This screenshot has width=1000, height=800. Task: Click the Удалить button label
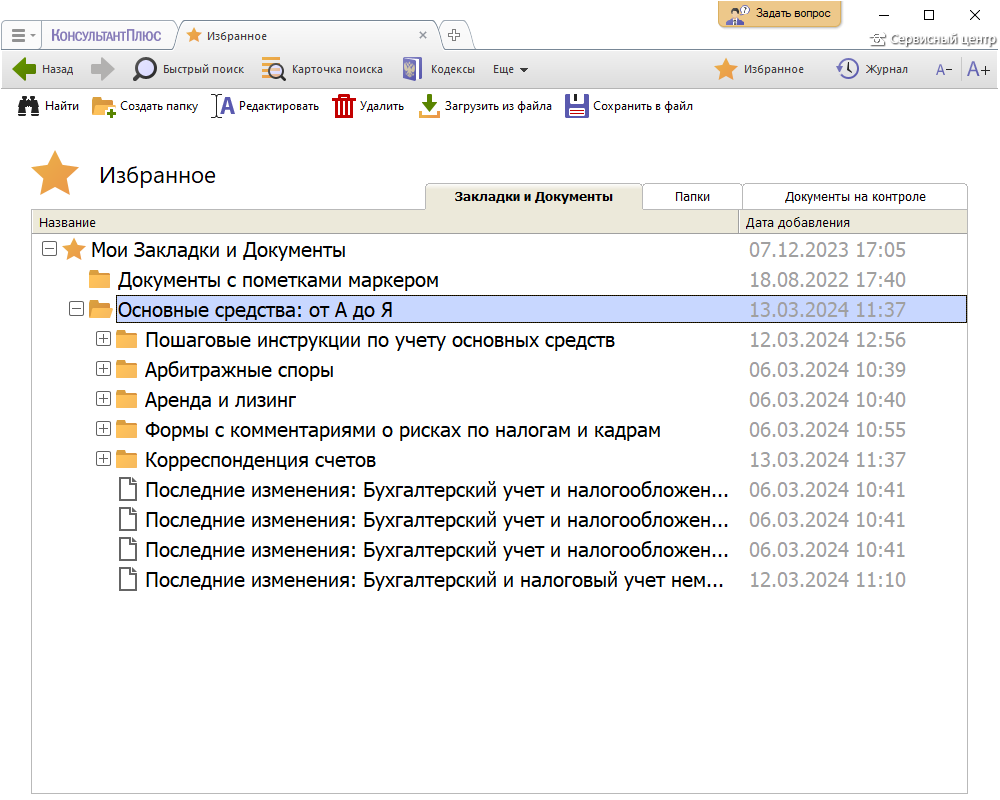(x=381, y=106)
